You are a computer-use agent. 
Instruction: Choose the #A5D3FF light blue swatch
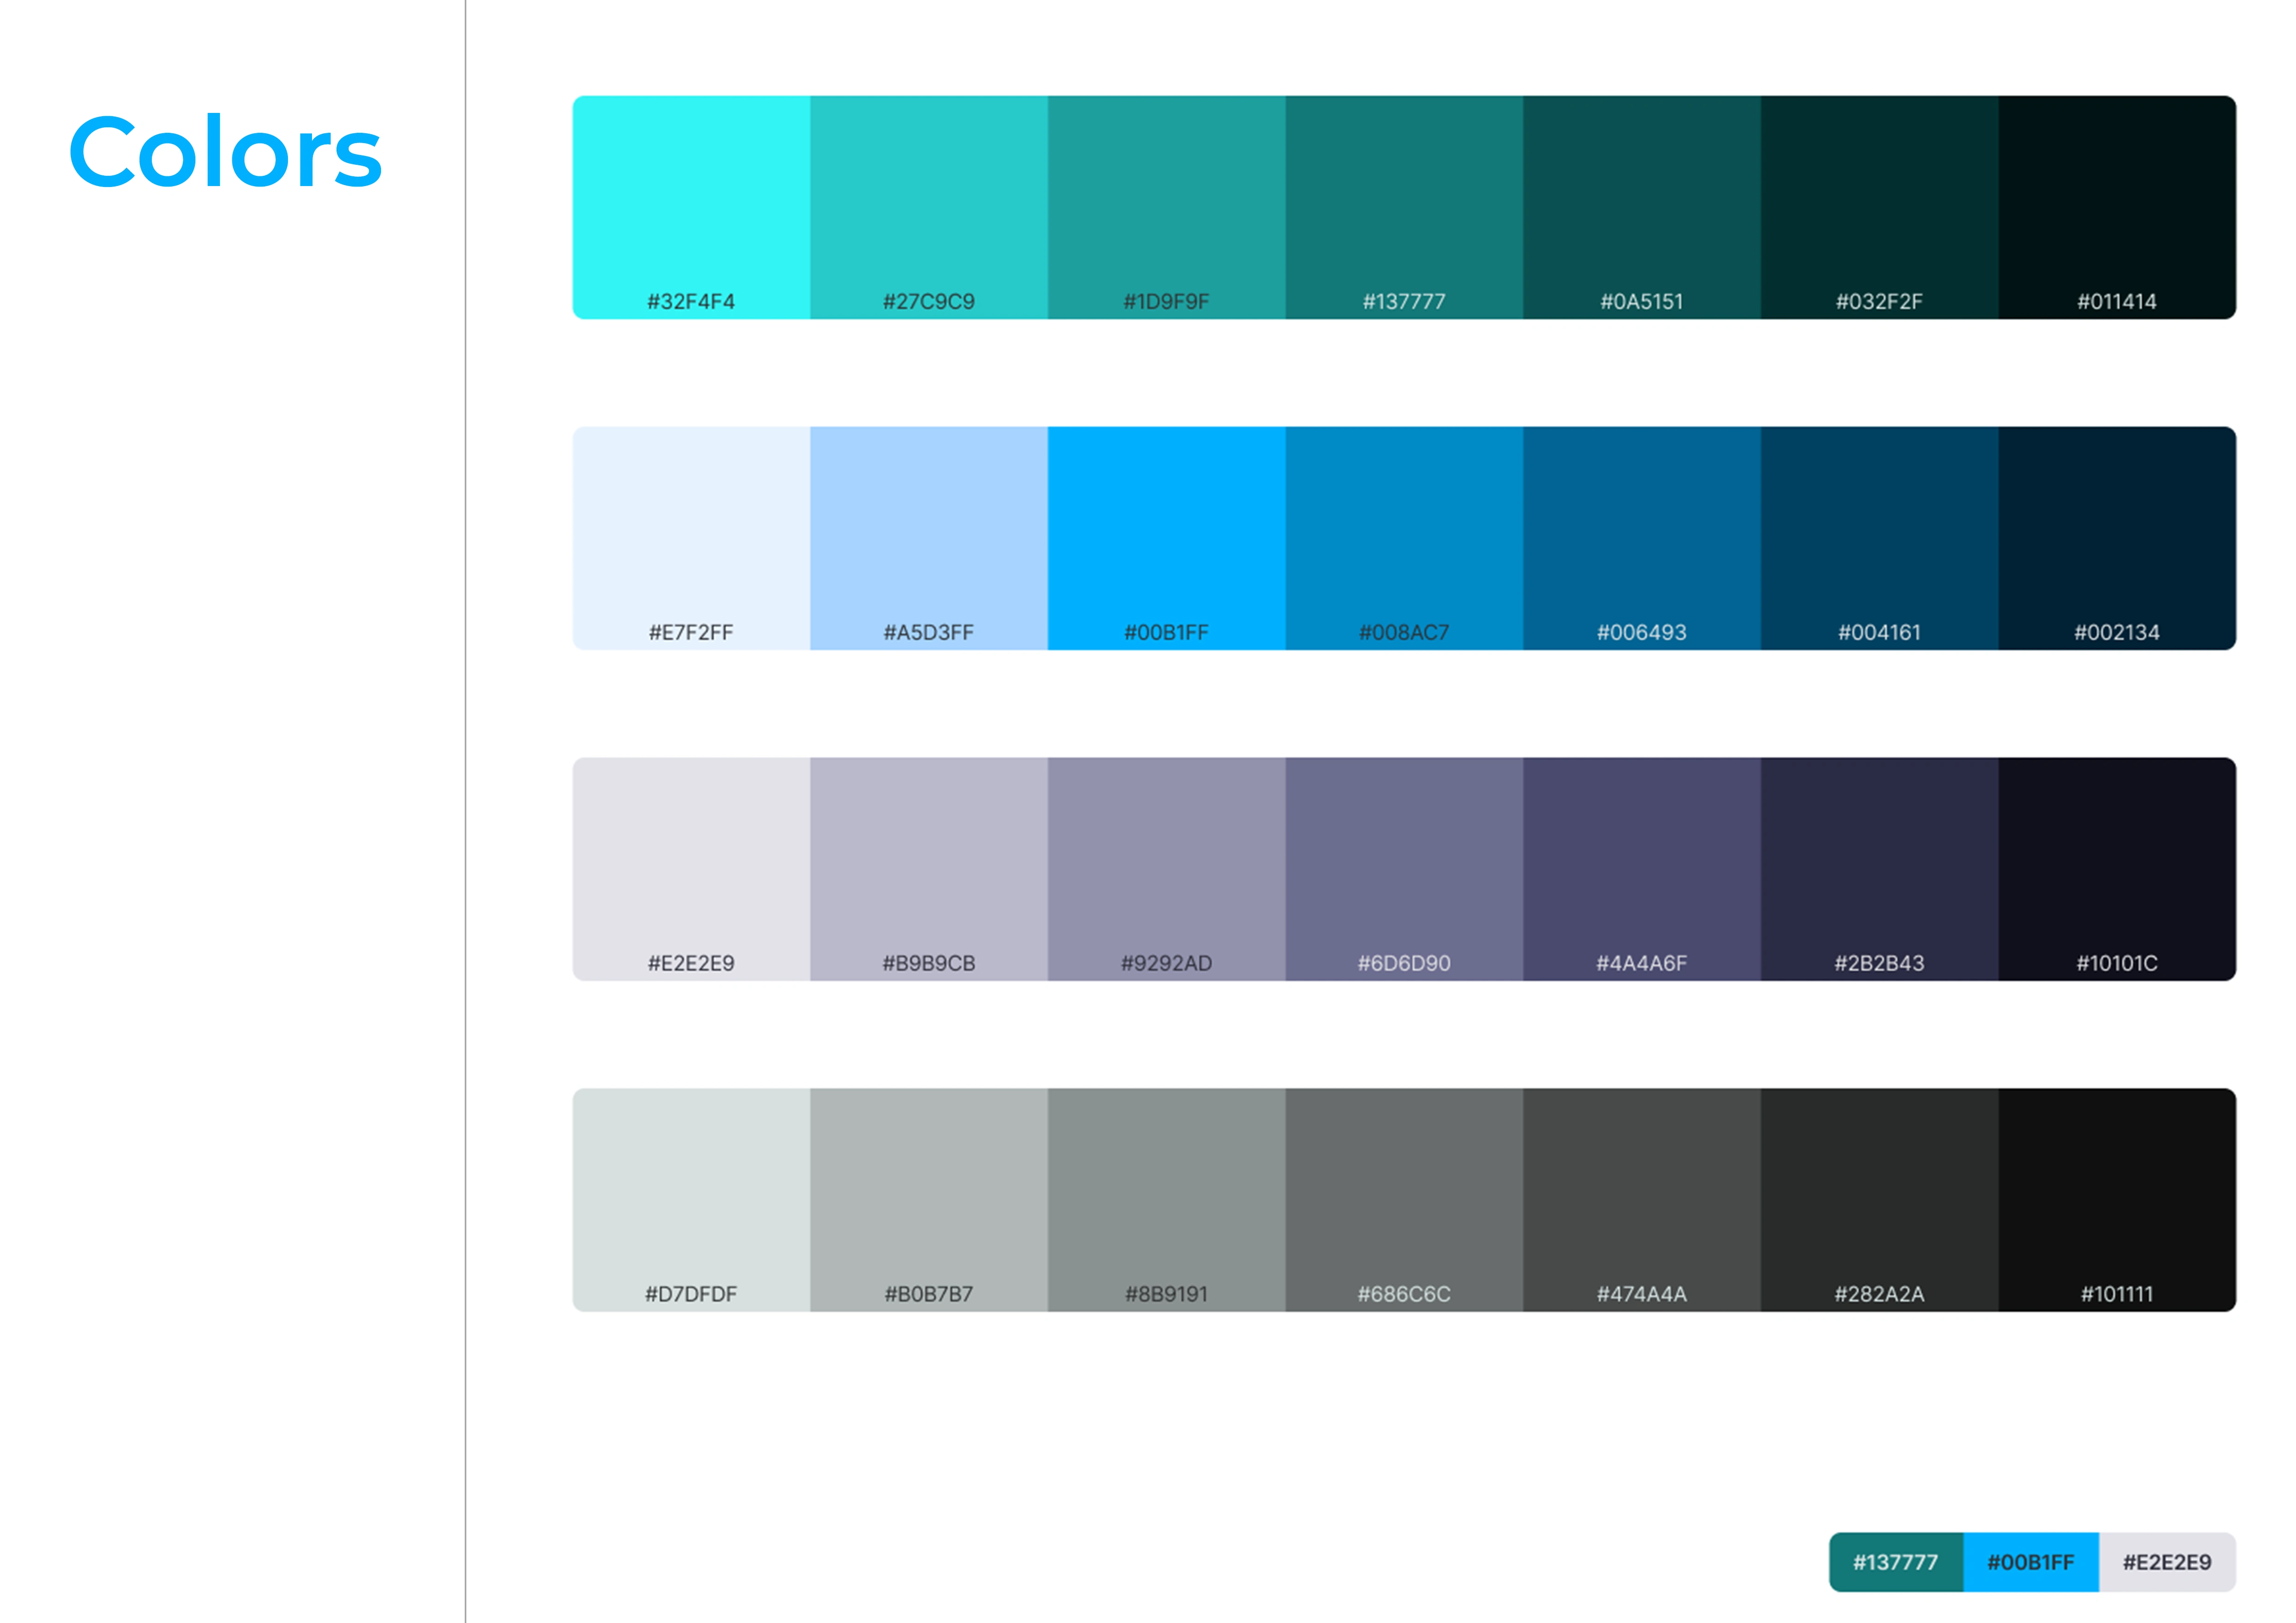coord(928,538)
